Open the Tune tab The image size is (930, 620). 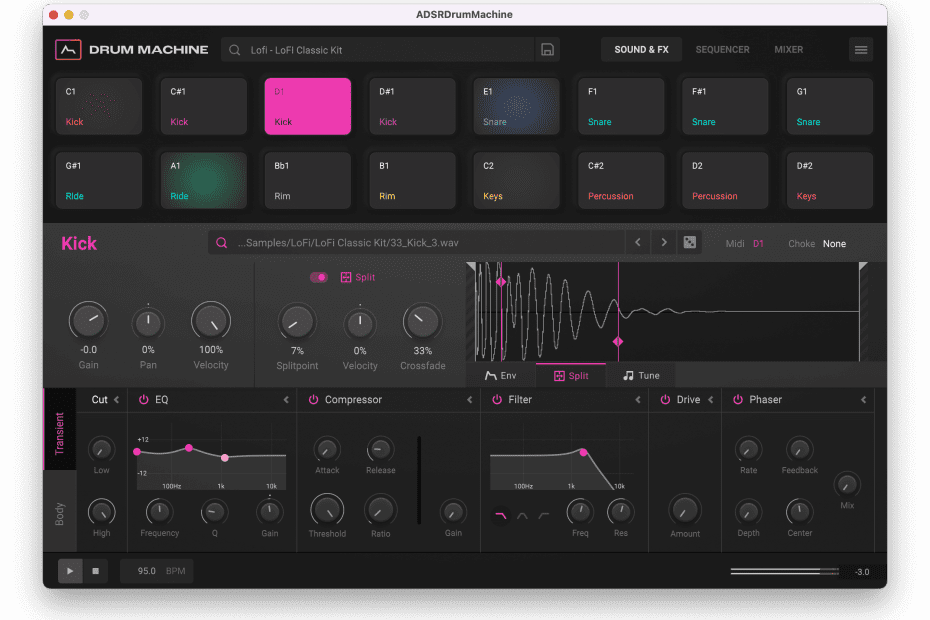pos(641,376)
